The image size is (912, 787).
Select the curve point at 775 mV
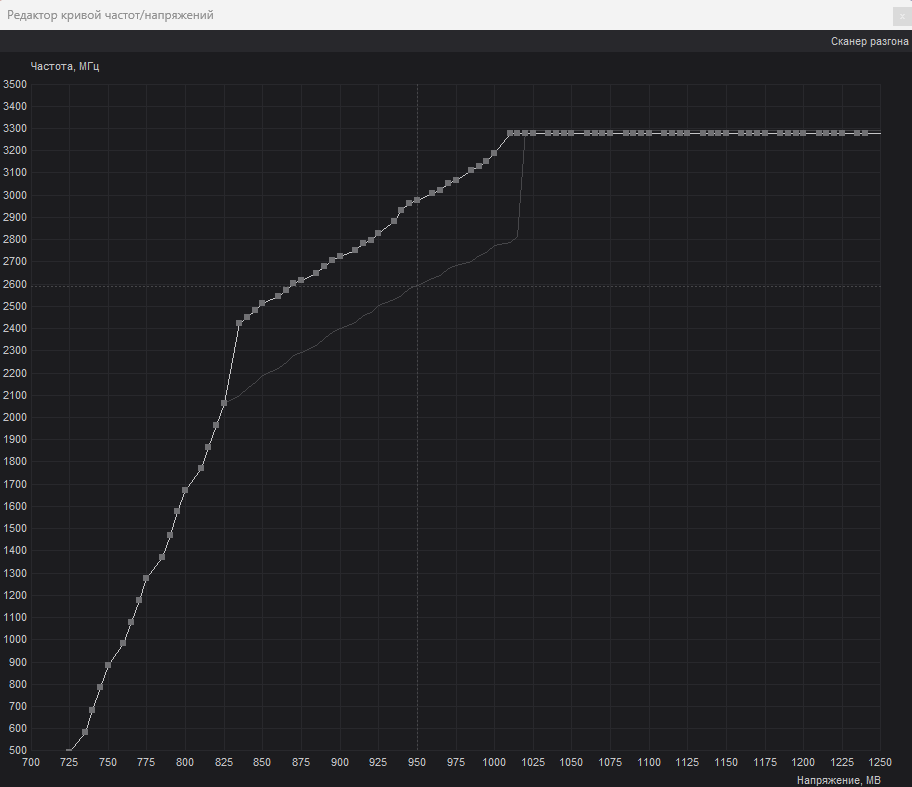click(146, 580)
